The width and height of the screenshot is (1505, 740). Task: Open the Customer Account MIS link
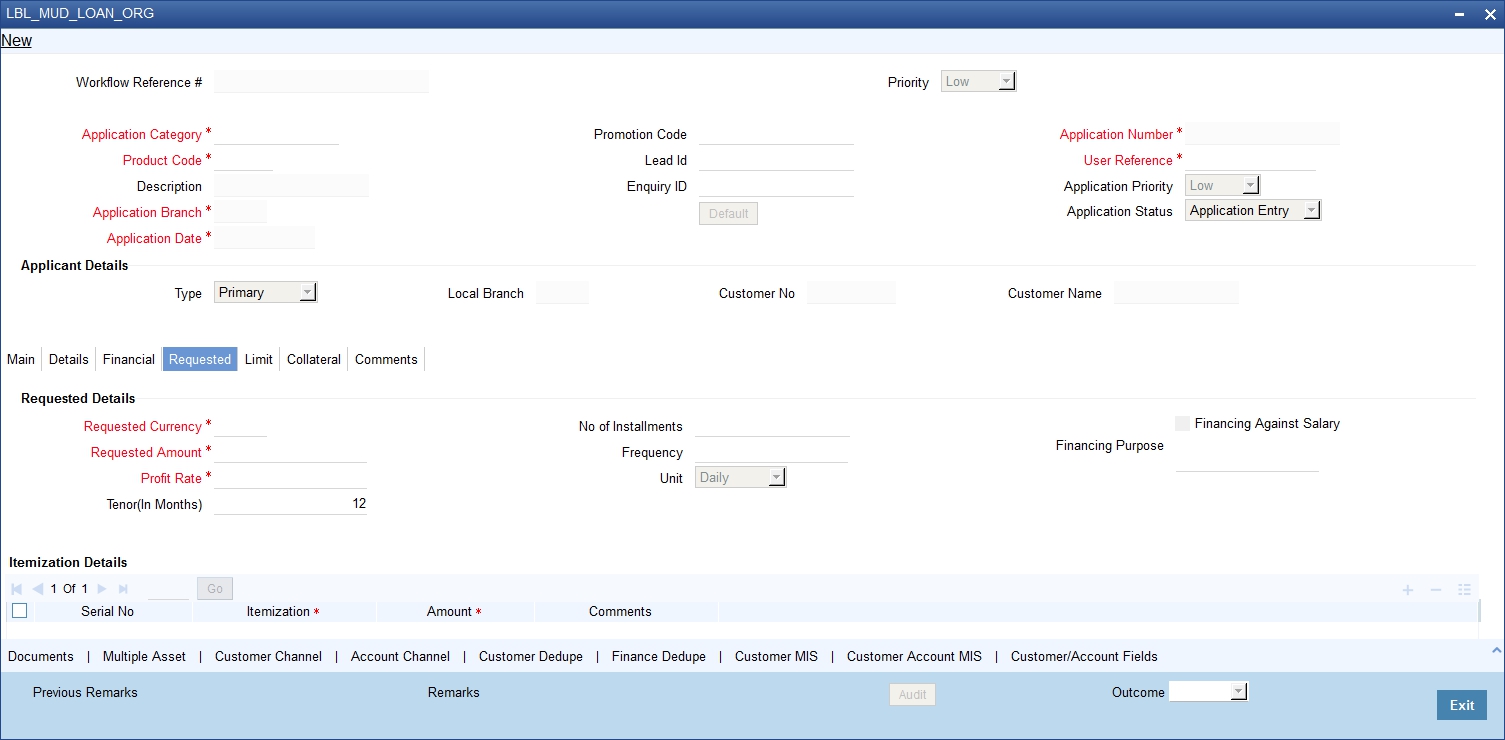[x=914, y=657]
